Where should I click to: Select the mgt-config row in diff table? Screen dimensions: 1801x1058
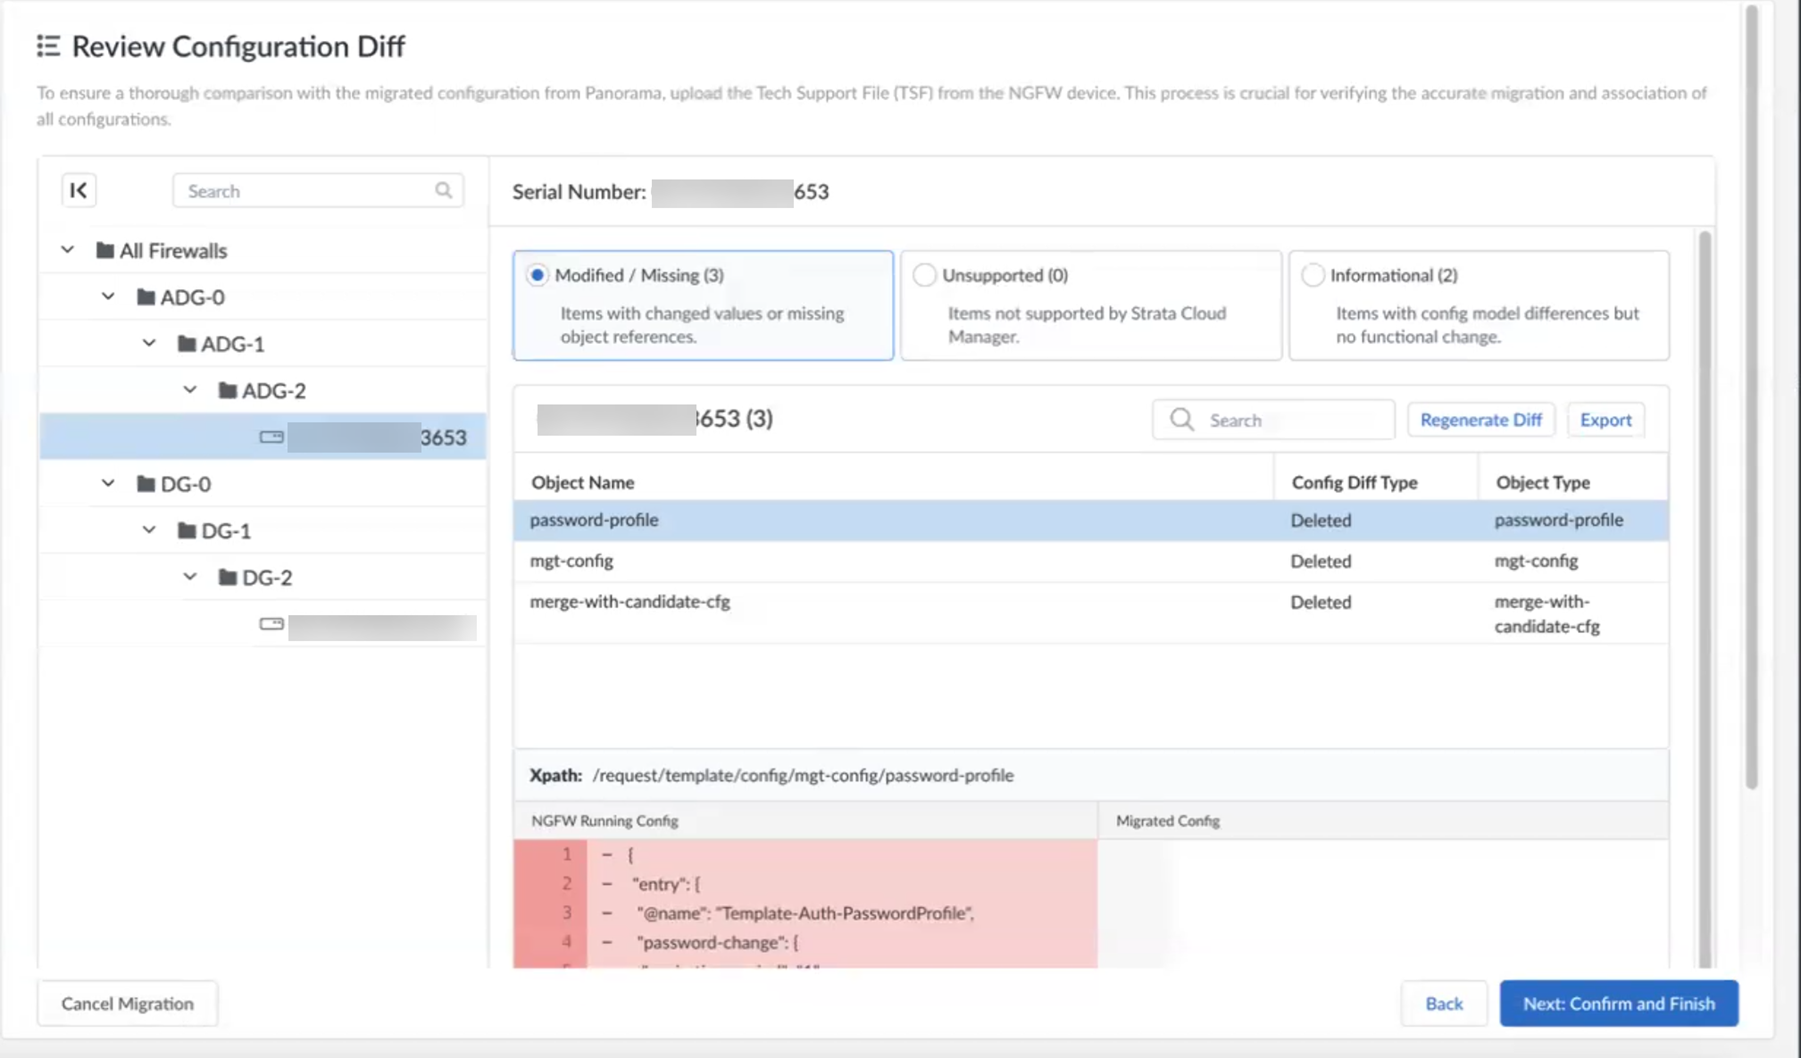coord(890,561)
